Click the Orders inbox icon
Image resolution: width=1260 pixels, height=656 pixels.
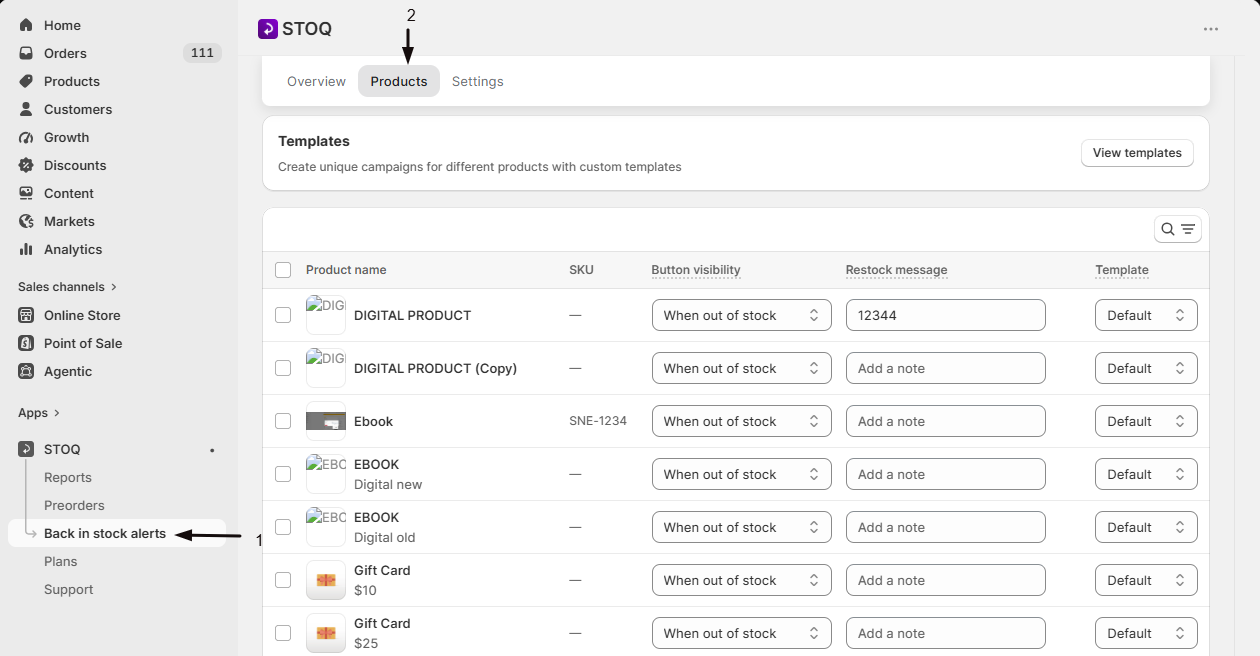pos(26,53)
